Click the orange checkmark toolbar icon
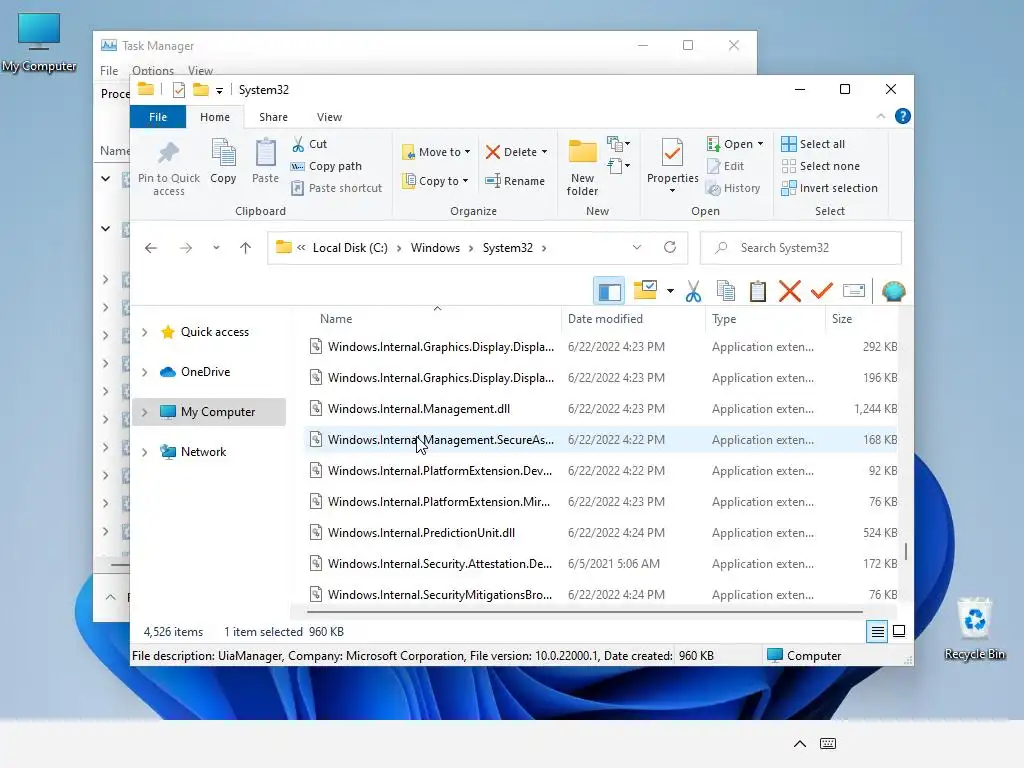The image size is (1024, 768). (x=822, y=291)
